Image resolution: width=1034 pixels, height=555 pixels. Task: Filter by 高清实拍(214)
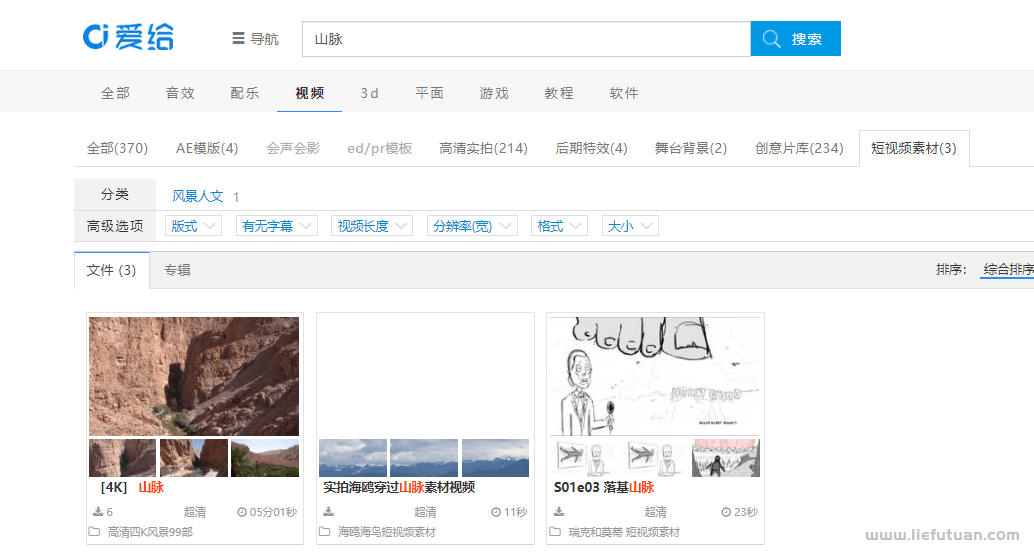tap(483, 148)
